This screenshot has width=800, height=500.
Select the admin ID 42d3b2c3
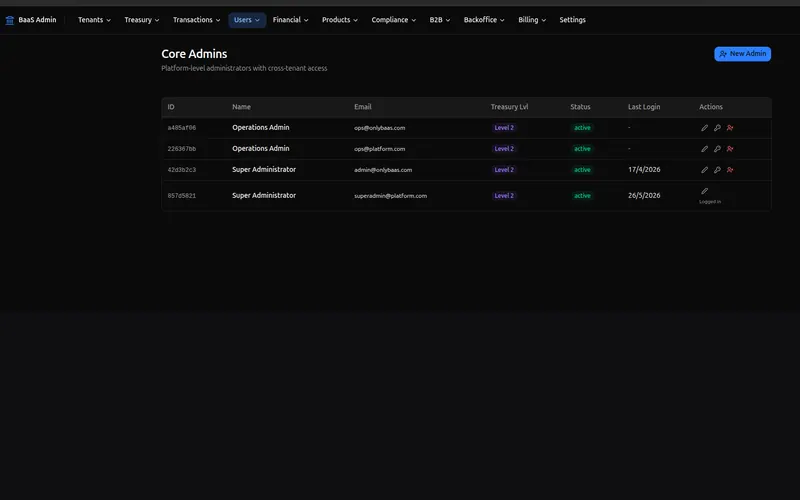pos(182,170)
